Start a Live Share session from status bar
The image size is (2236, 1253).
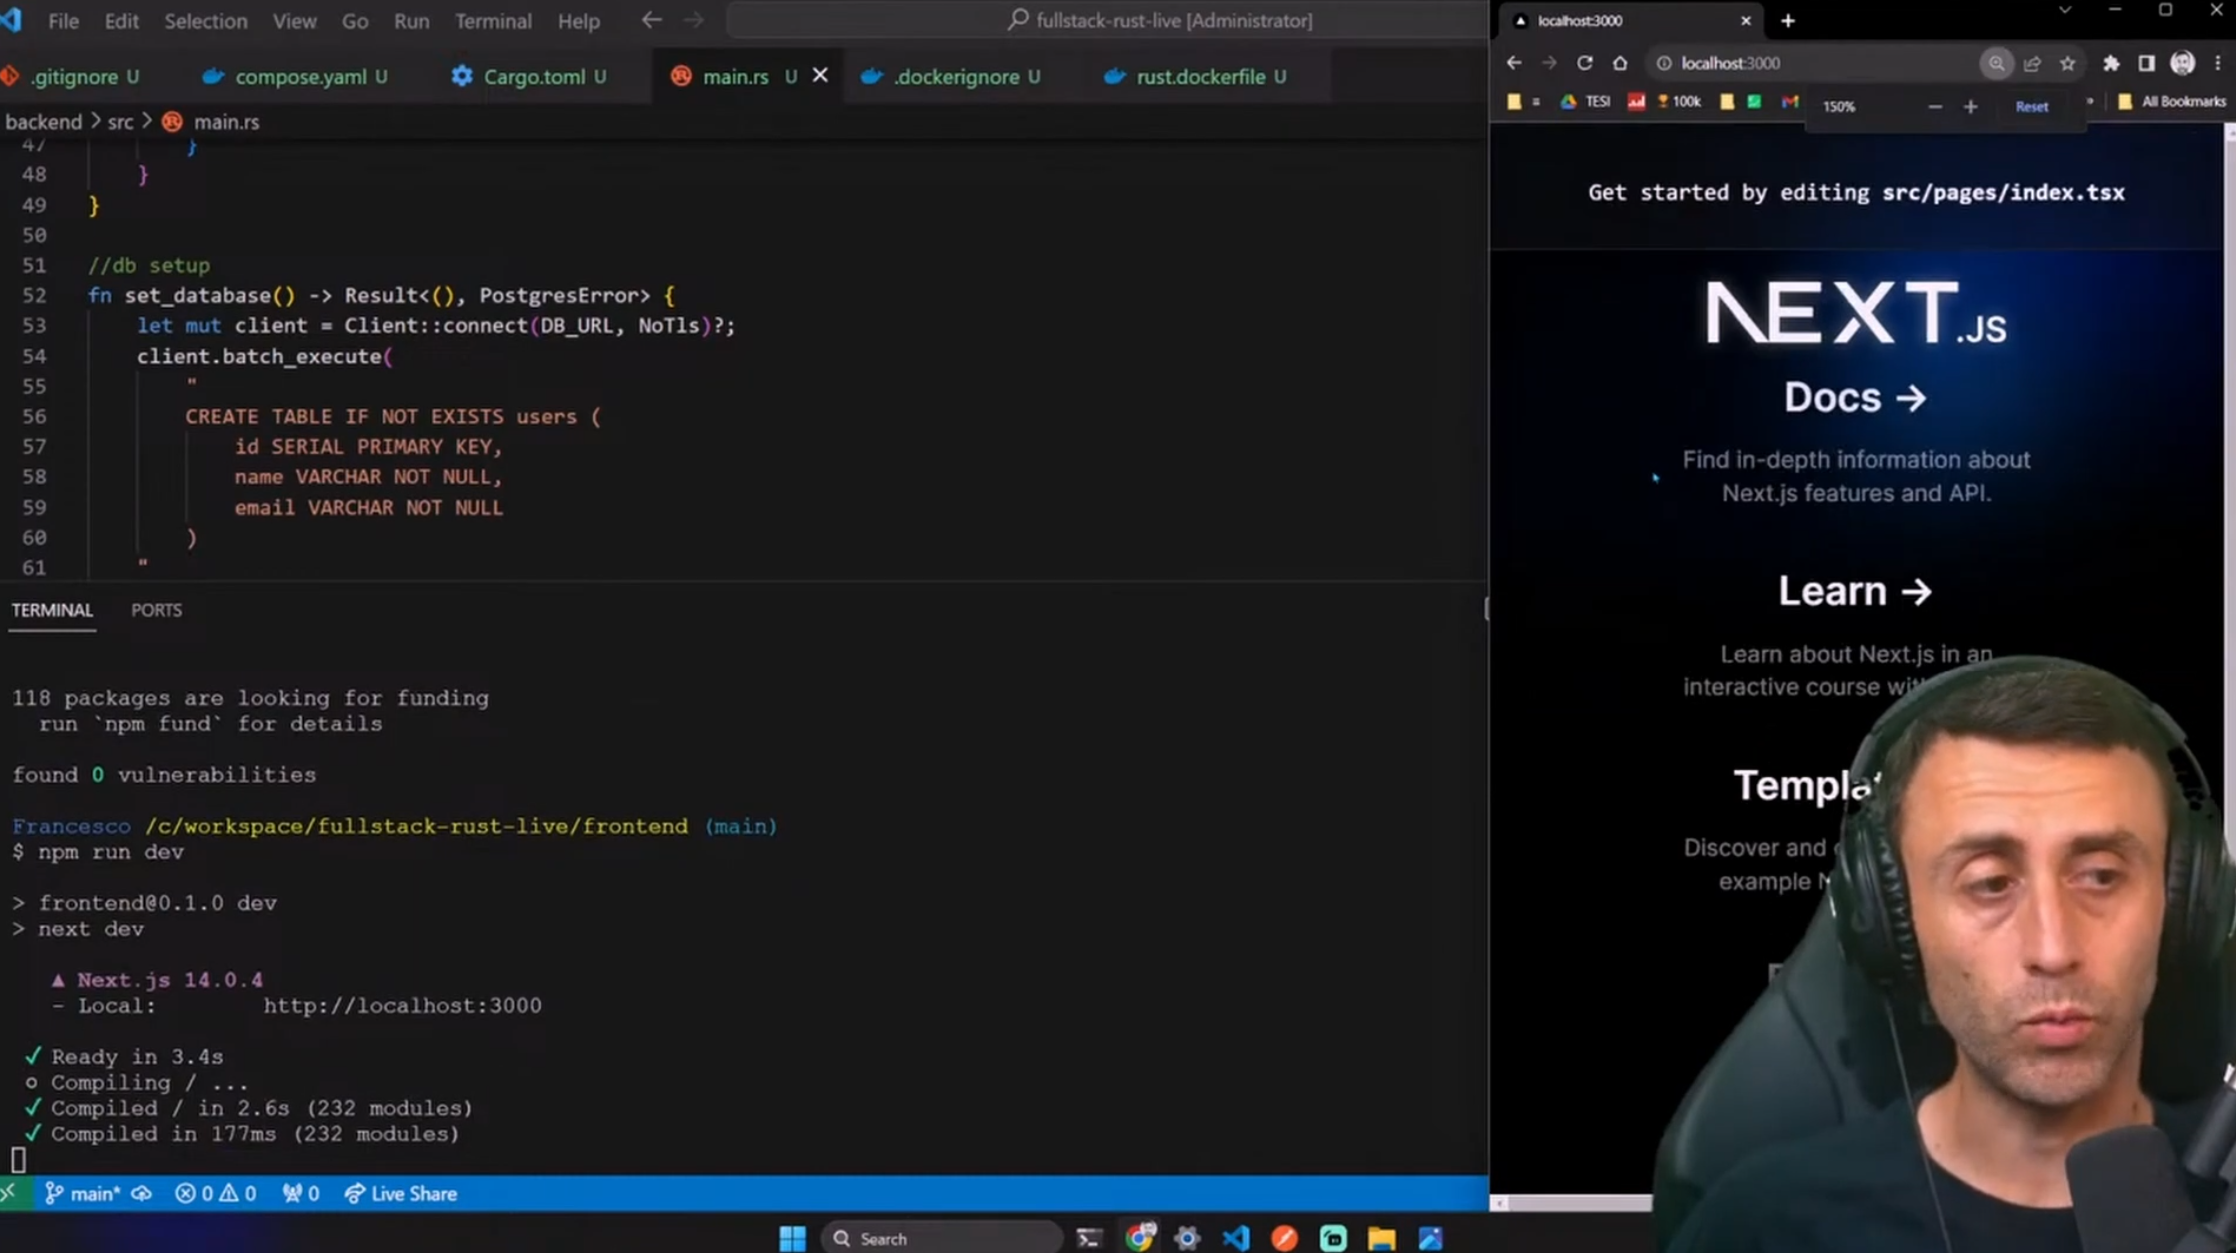point(400,1193)
